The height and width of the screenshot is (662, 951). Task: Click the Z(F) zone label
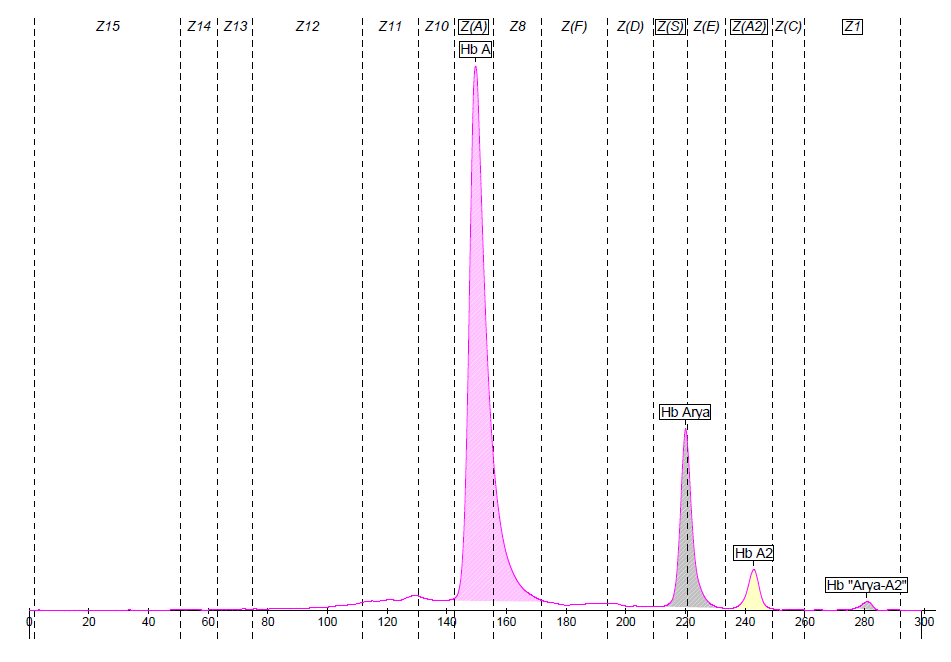(574, 27)
